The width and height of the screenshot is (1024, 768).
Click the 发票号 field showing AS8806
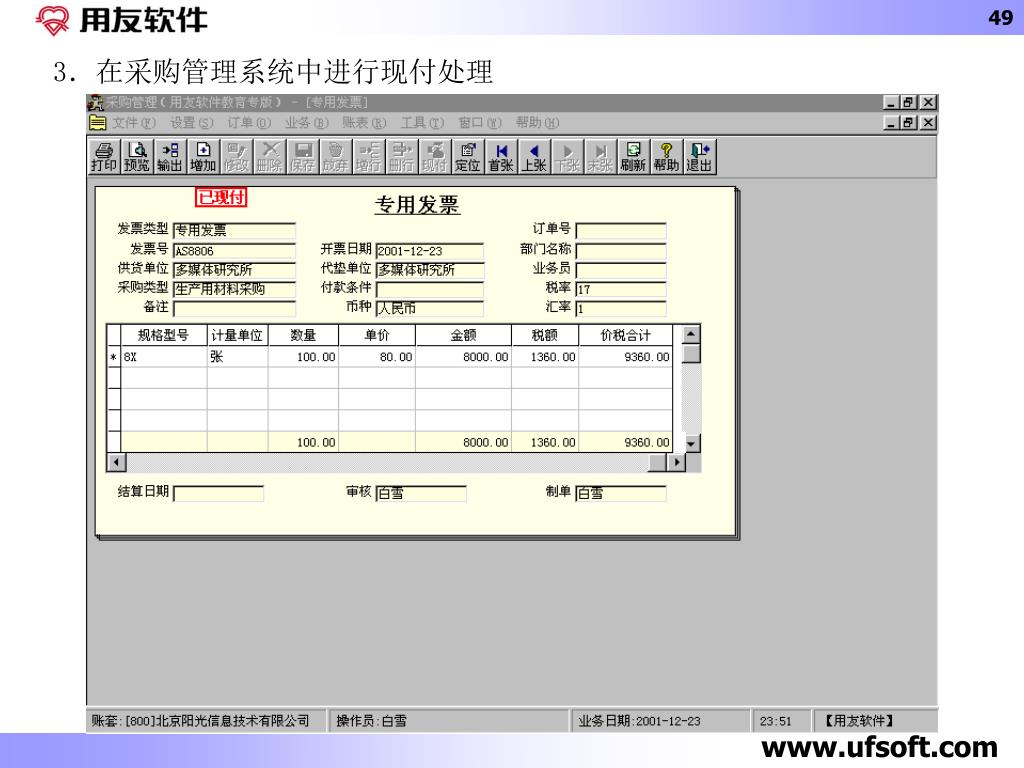(234, 251)
